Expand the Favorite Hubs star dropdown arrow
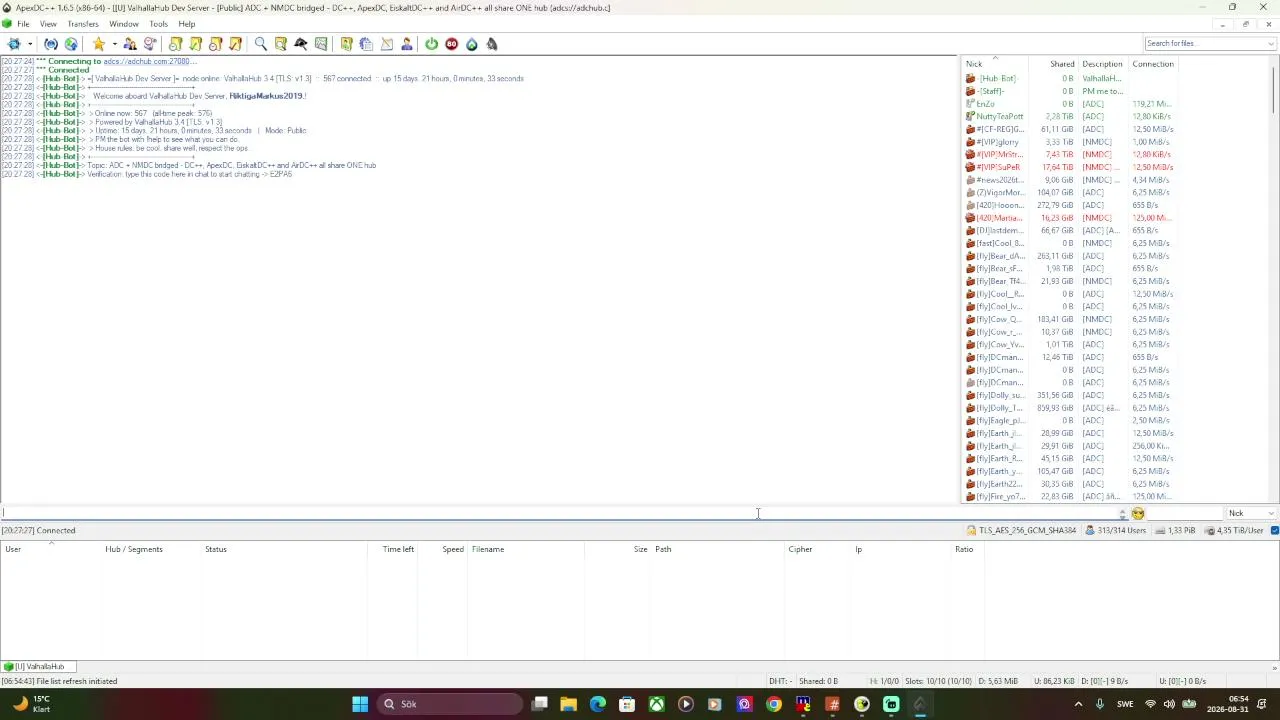Image resolution: width=1280 pixels, height=720 pixels. (114, 44)
